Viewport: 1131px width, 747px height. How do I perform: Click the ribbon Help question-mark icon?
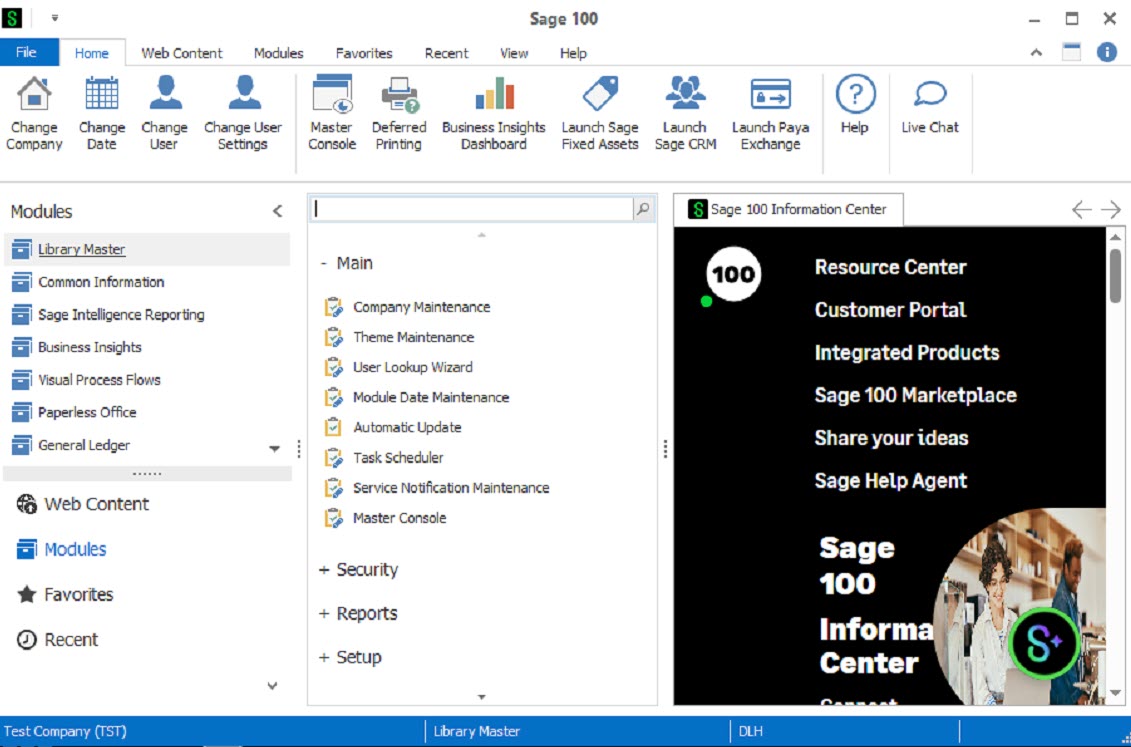click(855, 94)
